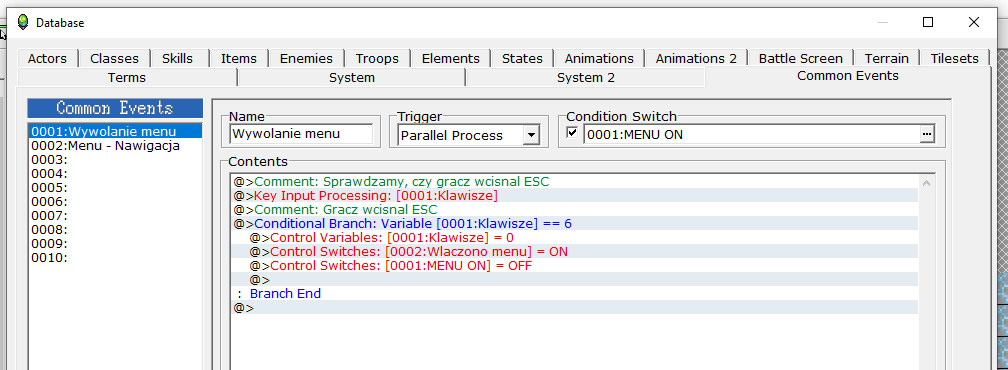Open the System 2 tab
Viewport: 1008px width, 370px height.
tap(586, 78)
